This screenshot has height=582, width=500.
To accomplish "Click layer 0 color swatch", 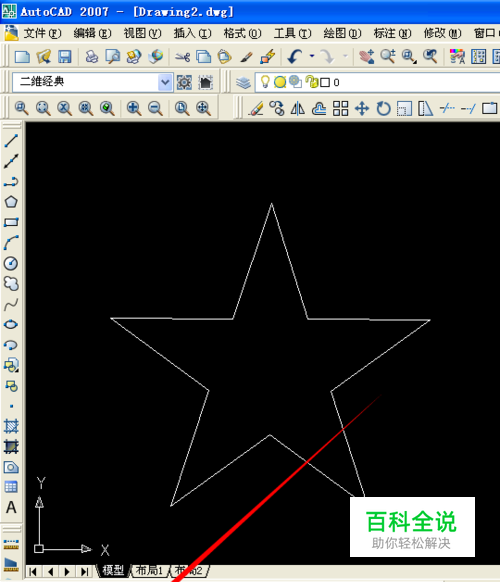I will click(x=325, y=82).
